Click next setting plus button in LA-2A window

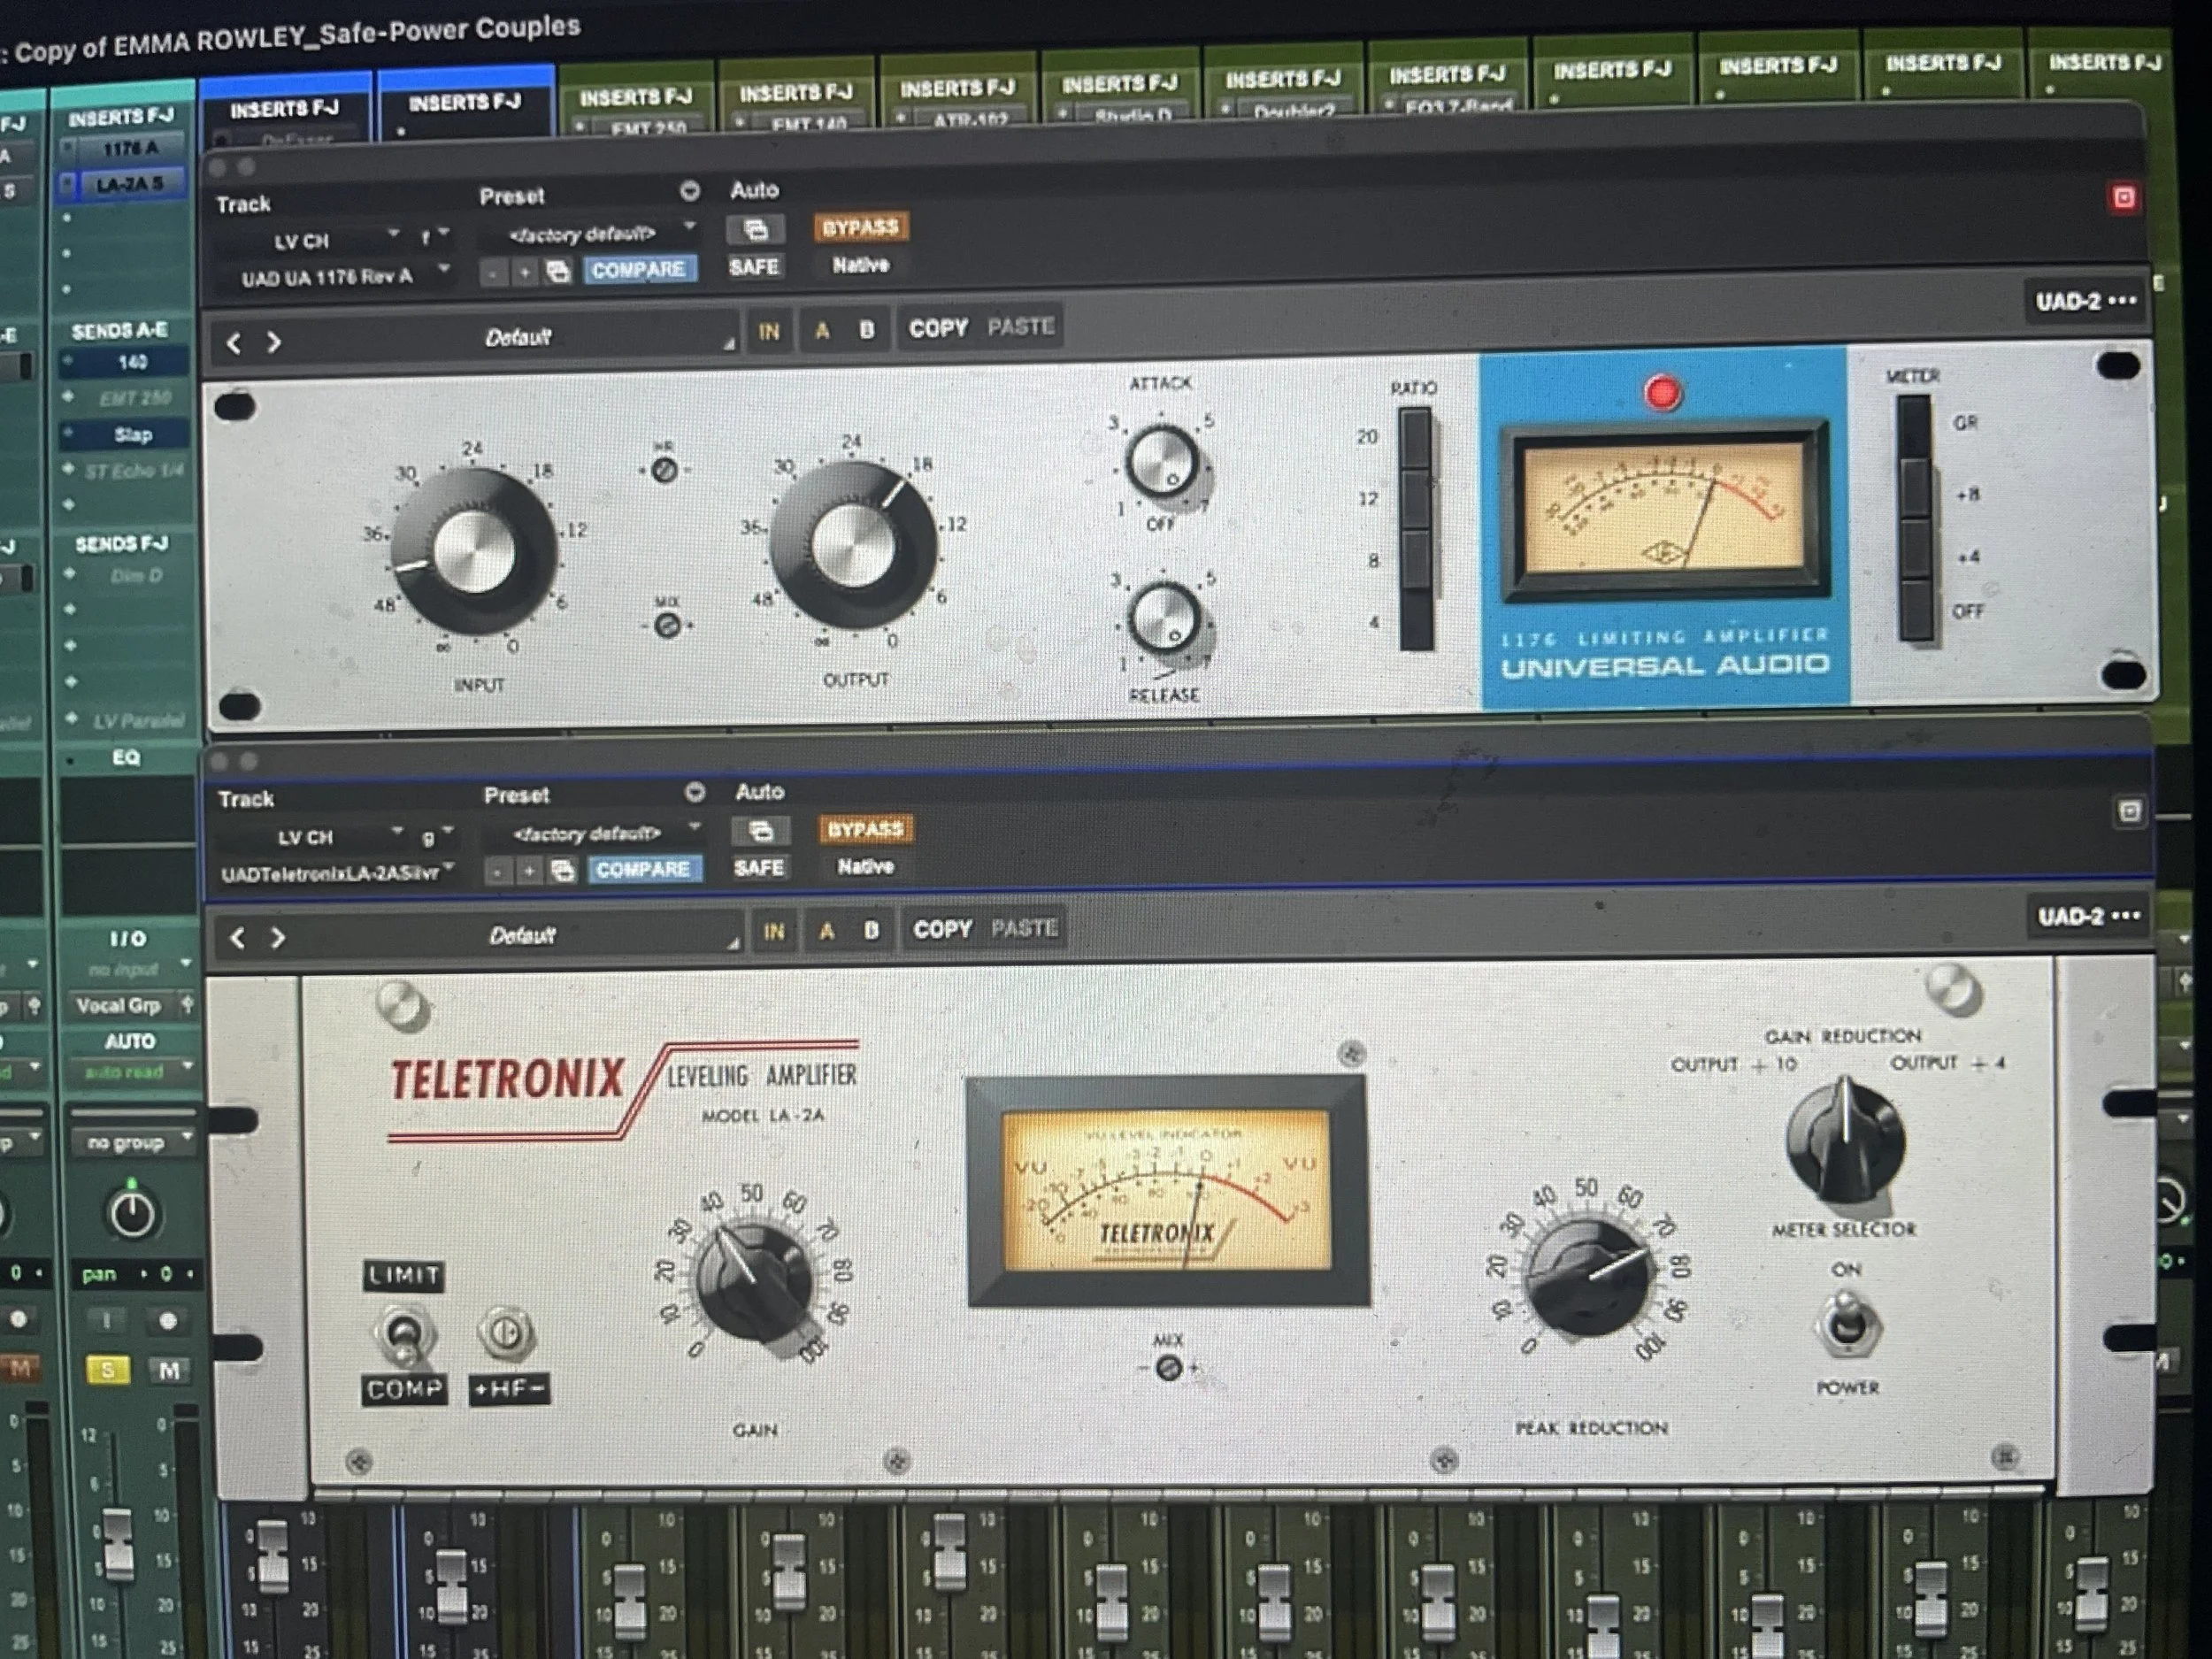click(x=528, y=872)
